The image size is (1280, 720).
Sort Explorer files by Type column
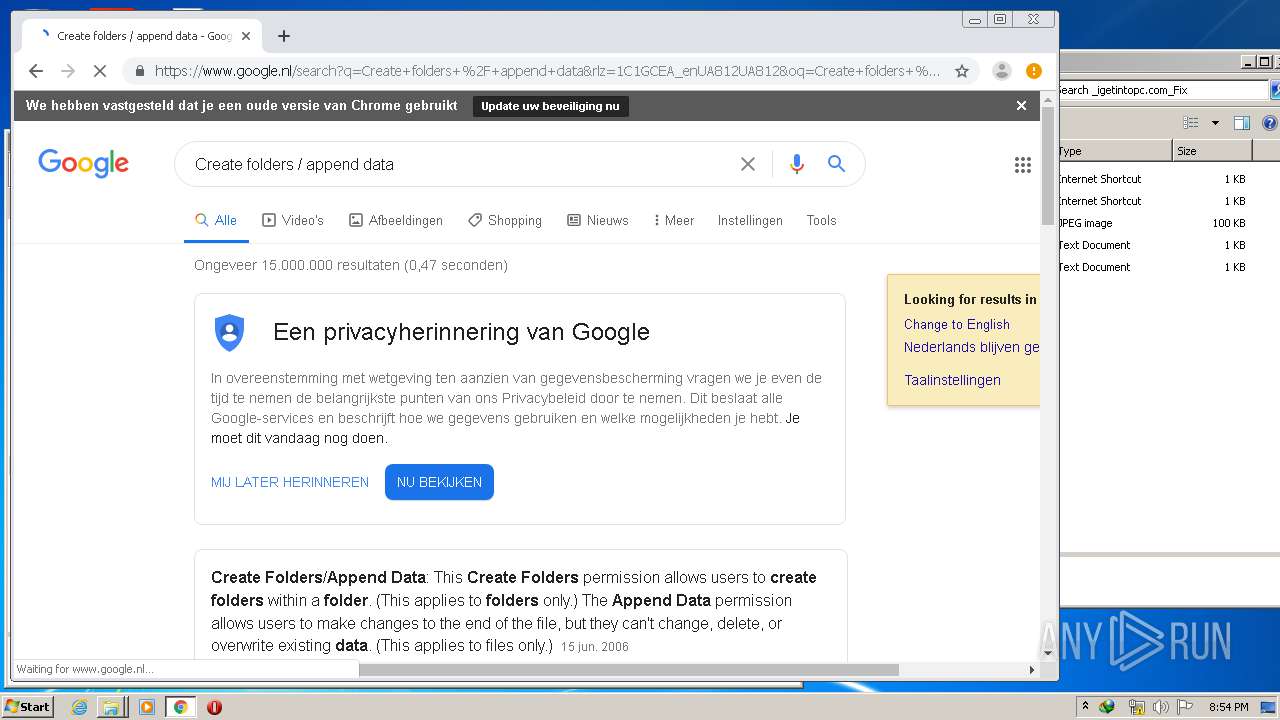(x=1114, y=151)
